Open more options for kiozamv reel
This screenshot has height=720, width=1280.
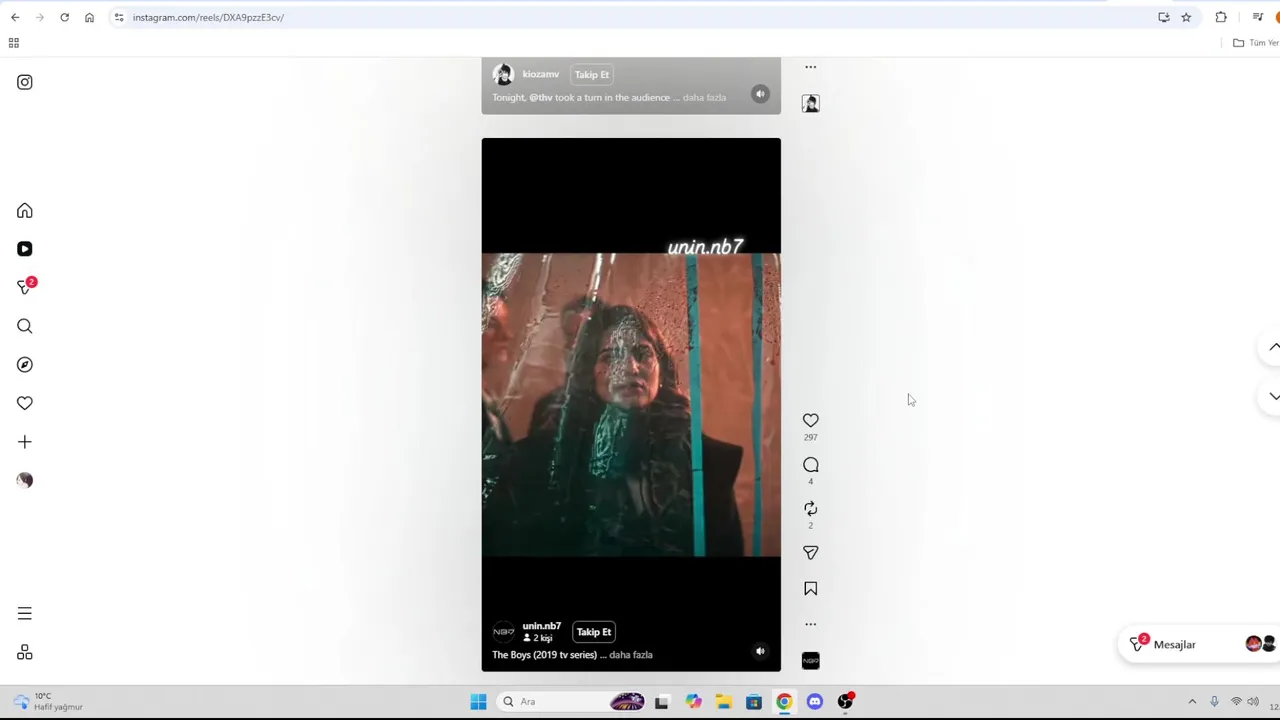[811, 67]
